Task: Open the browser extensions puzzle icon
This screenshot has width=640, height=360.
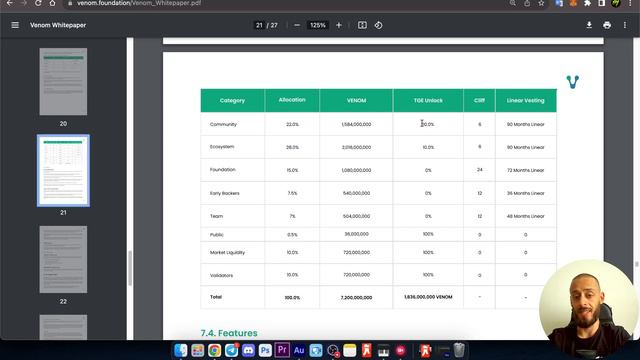Action: [587, 3]
